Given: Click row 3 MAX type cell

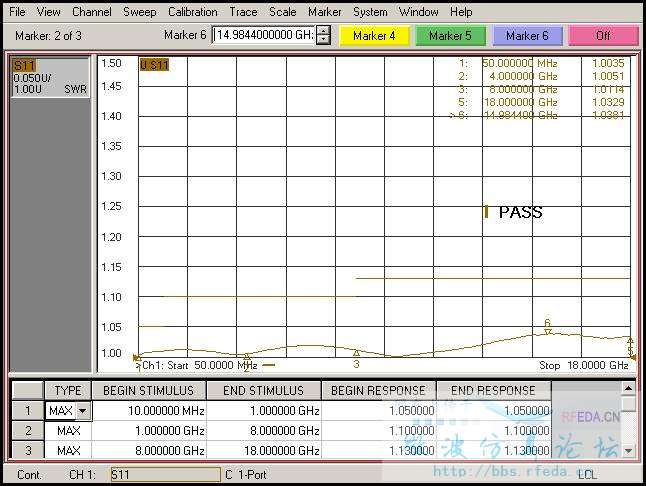Looking at the screenshot, I should (x=68, y=450).
